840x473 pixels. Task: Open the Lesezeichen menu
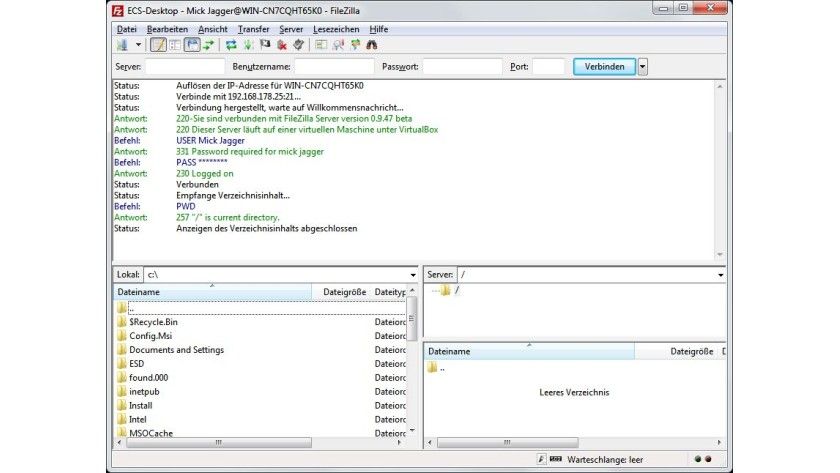pyautogui.click(x=336, y=29)
